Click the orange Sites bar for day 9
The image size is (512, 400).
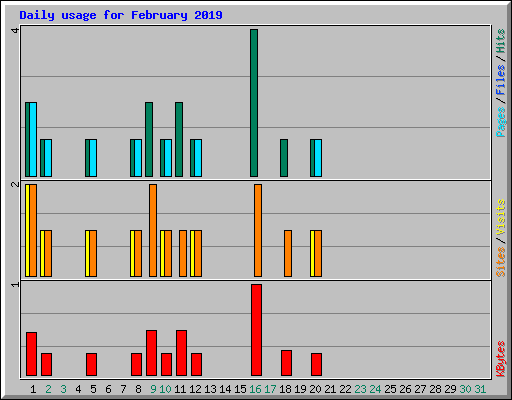[153, 230]
